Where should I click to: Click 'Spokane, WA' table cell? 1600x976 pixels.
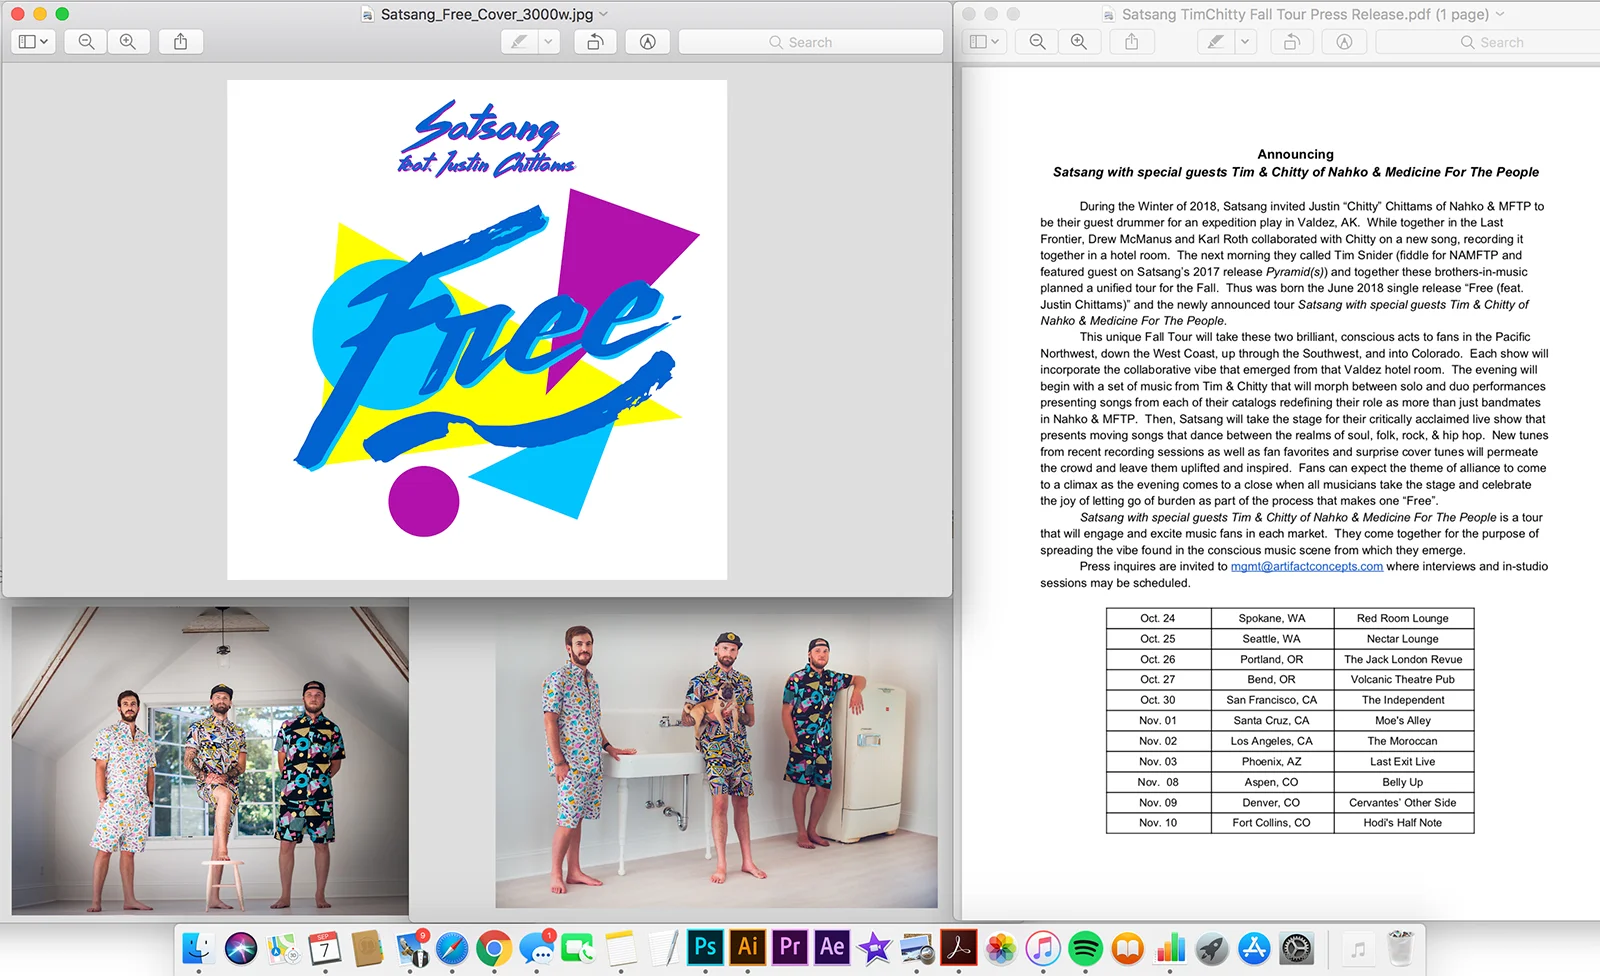[1271, 618]
